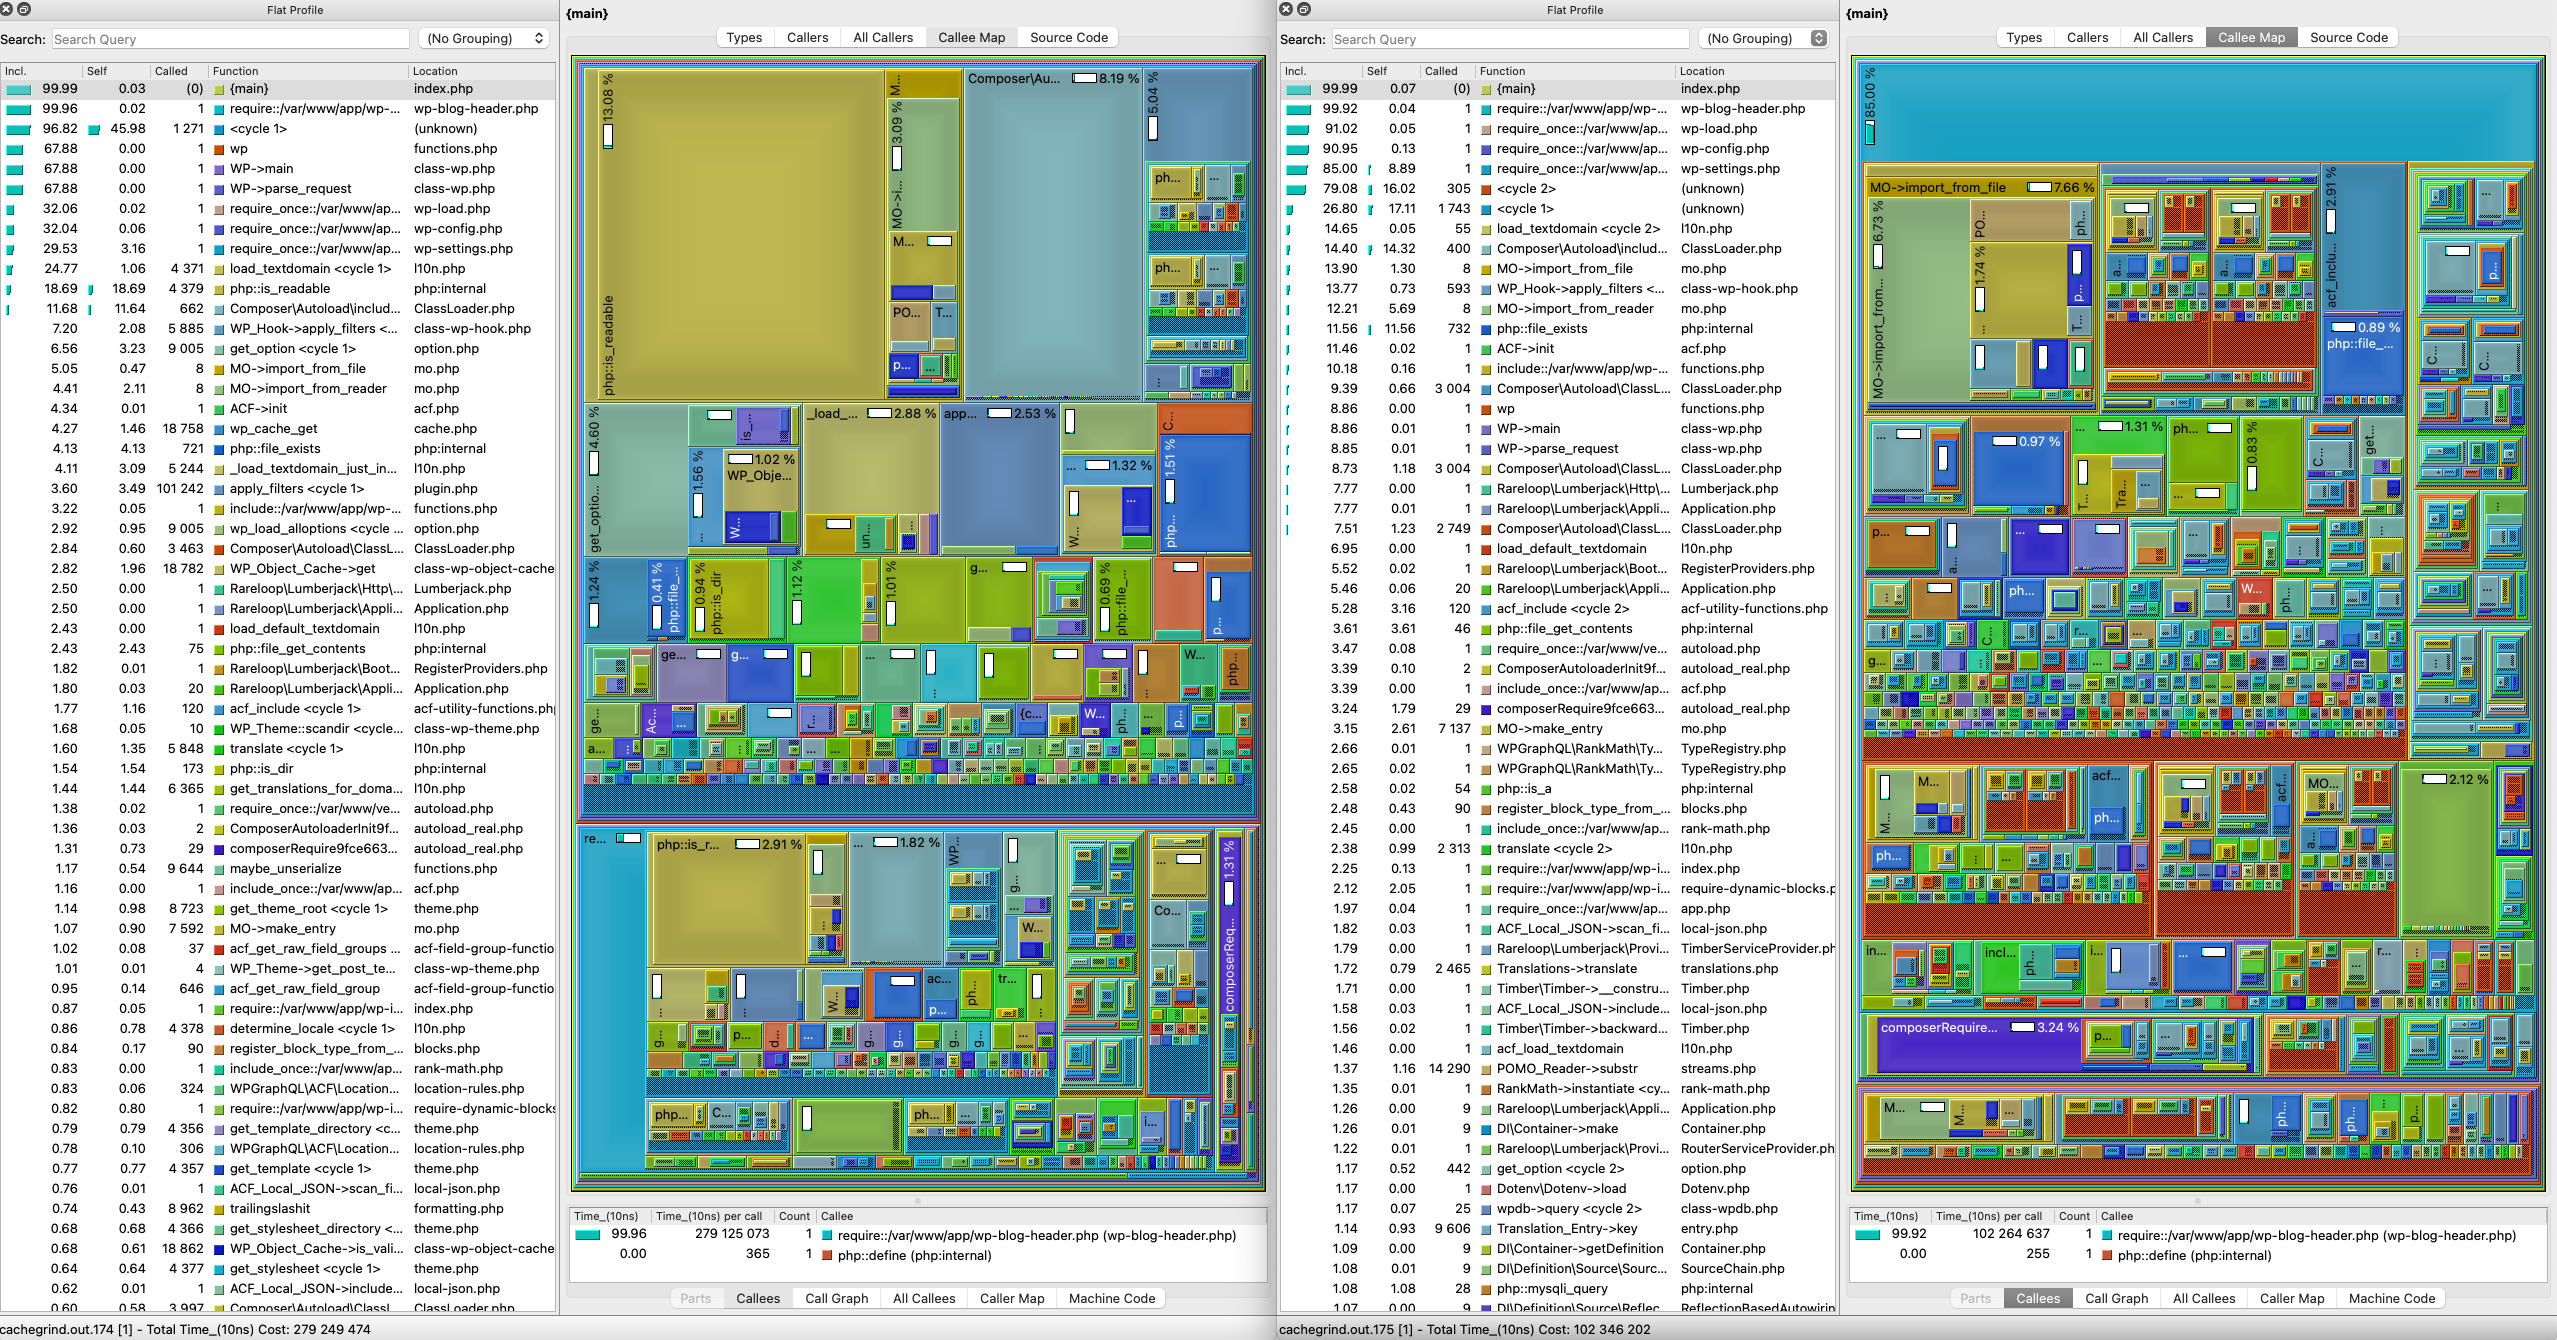Click the color square beside php::define in the left callees list
Image resolution: width=2557 pixels, height=1340 pixels.
[x=827, y=1256]
